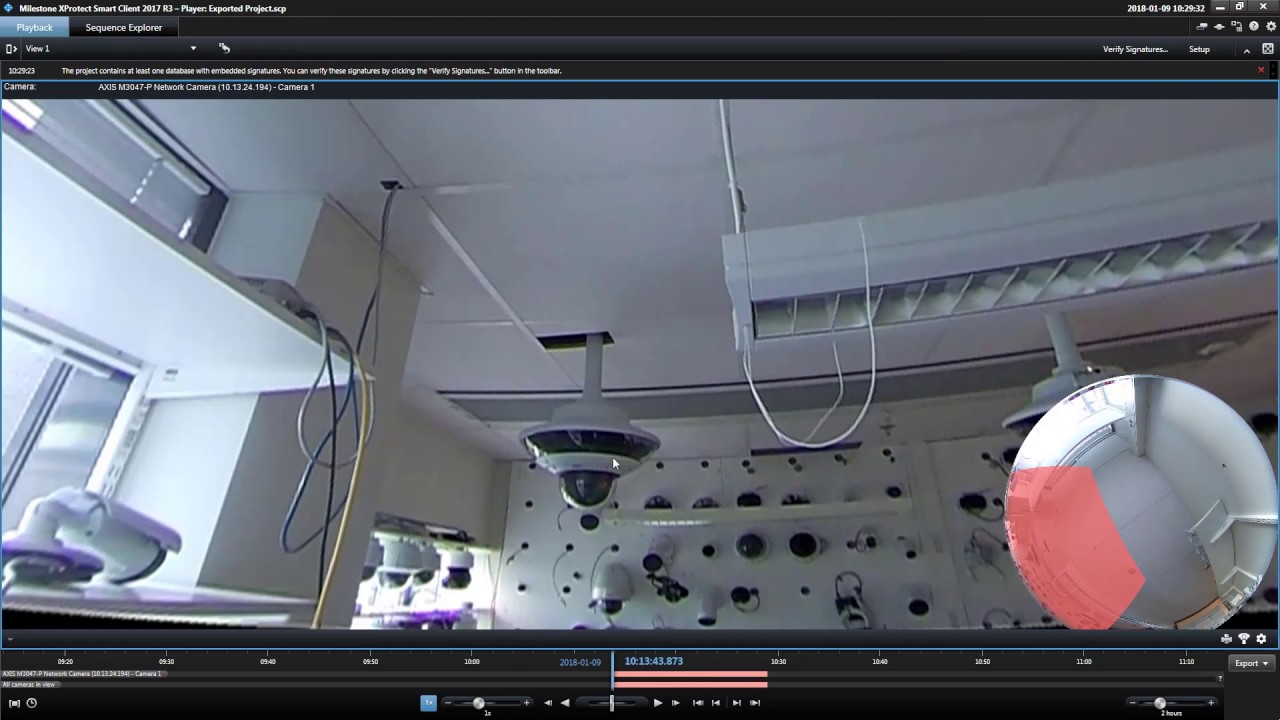1280x720 pixels.
Task: Toggle the 1x playback speed button
Action: [428, 703]
